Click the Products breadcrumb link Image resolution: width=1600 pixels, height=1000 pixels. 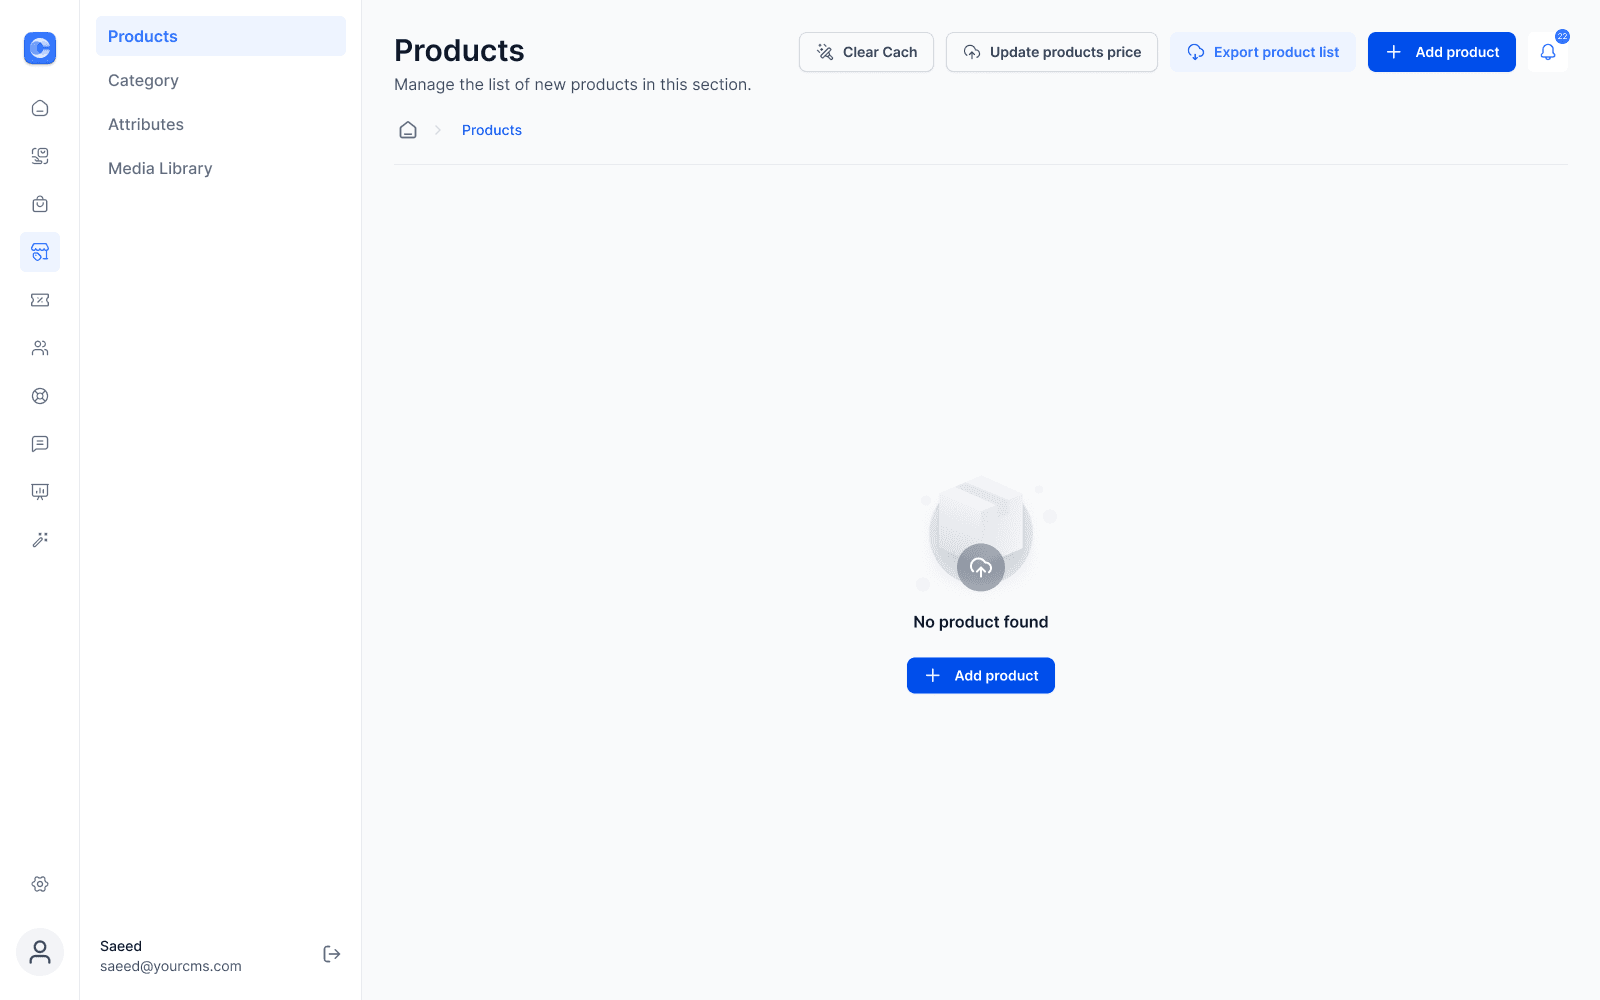tap(492, 130)
